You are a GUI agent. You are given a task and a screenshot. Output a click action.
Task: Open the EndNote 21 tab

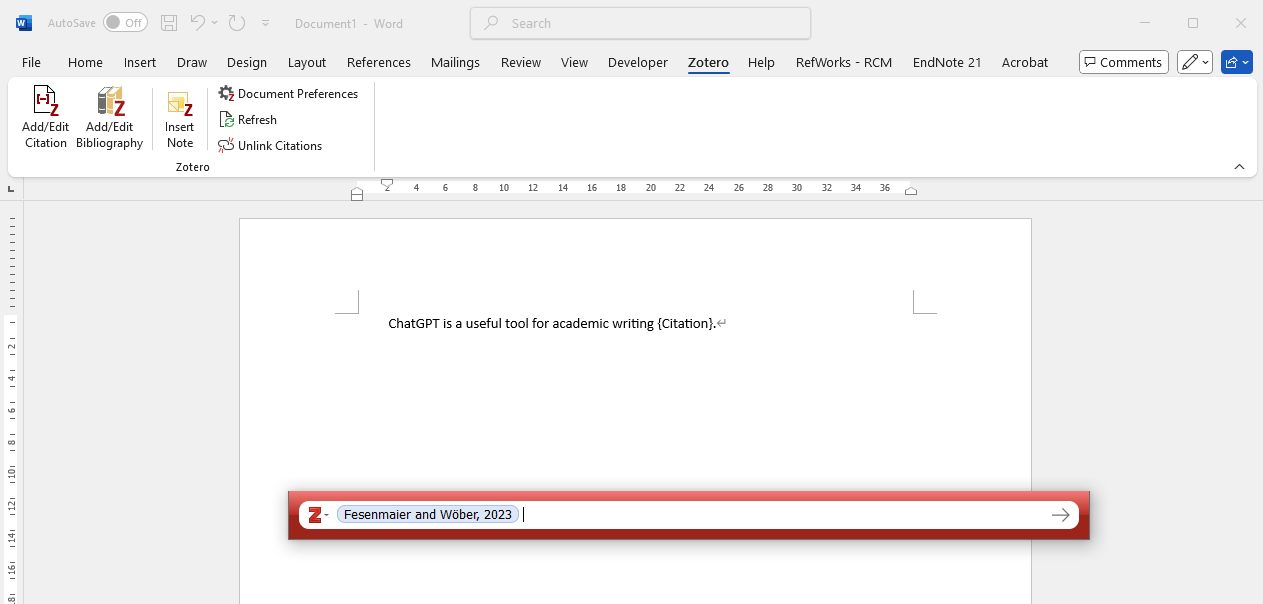point(946,62)
